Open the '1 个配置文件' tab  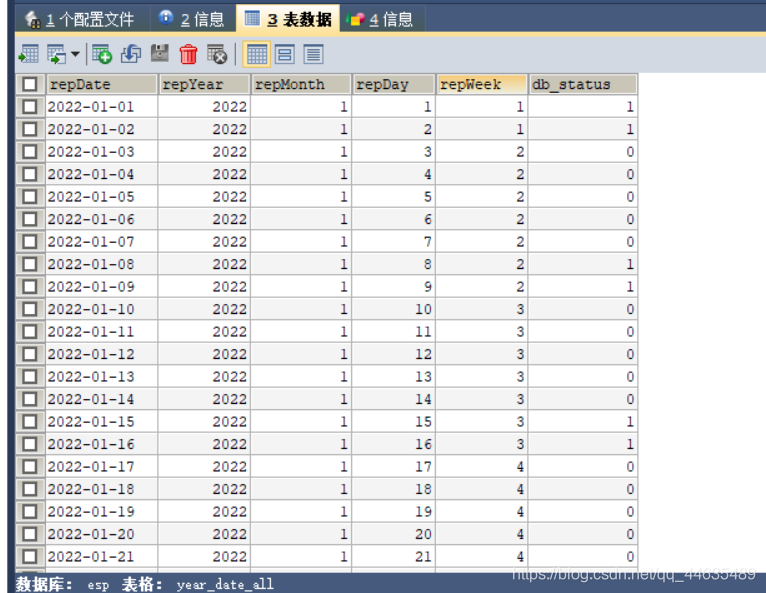[x=81, y=20]
